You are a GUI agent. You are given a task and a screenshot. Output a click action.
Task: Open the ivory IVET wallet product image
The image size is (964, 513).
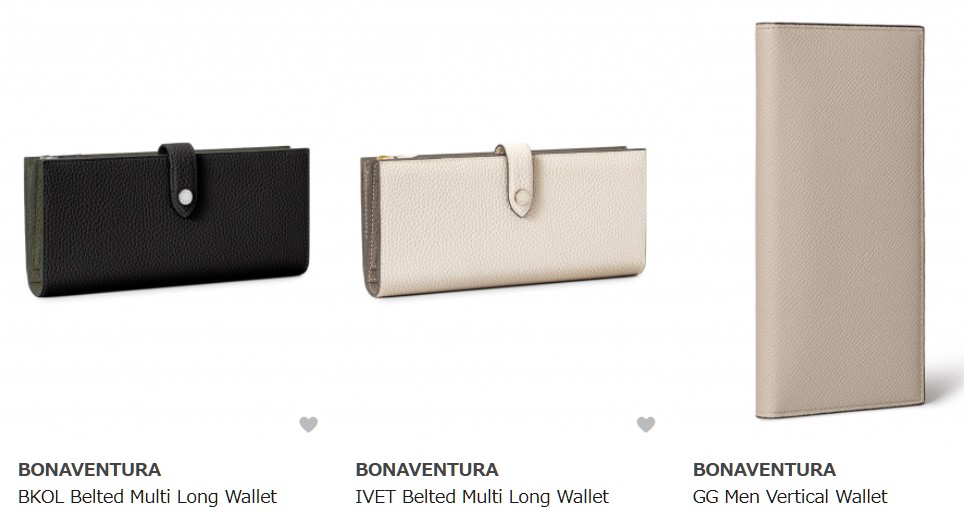click(x=503, y=220)
